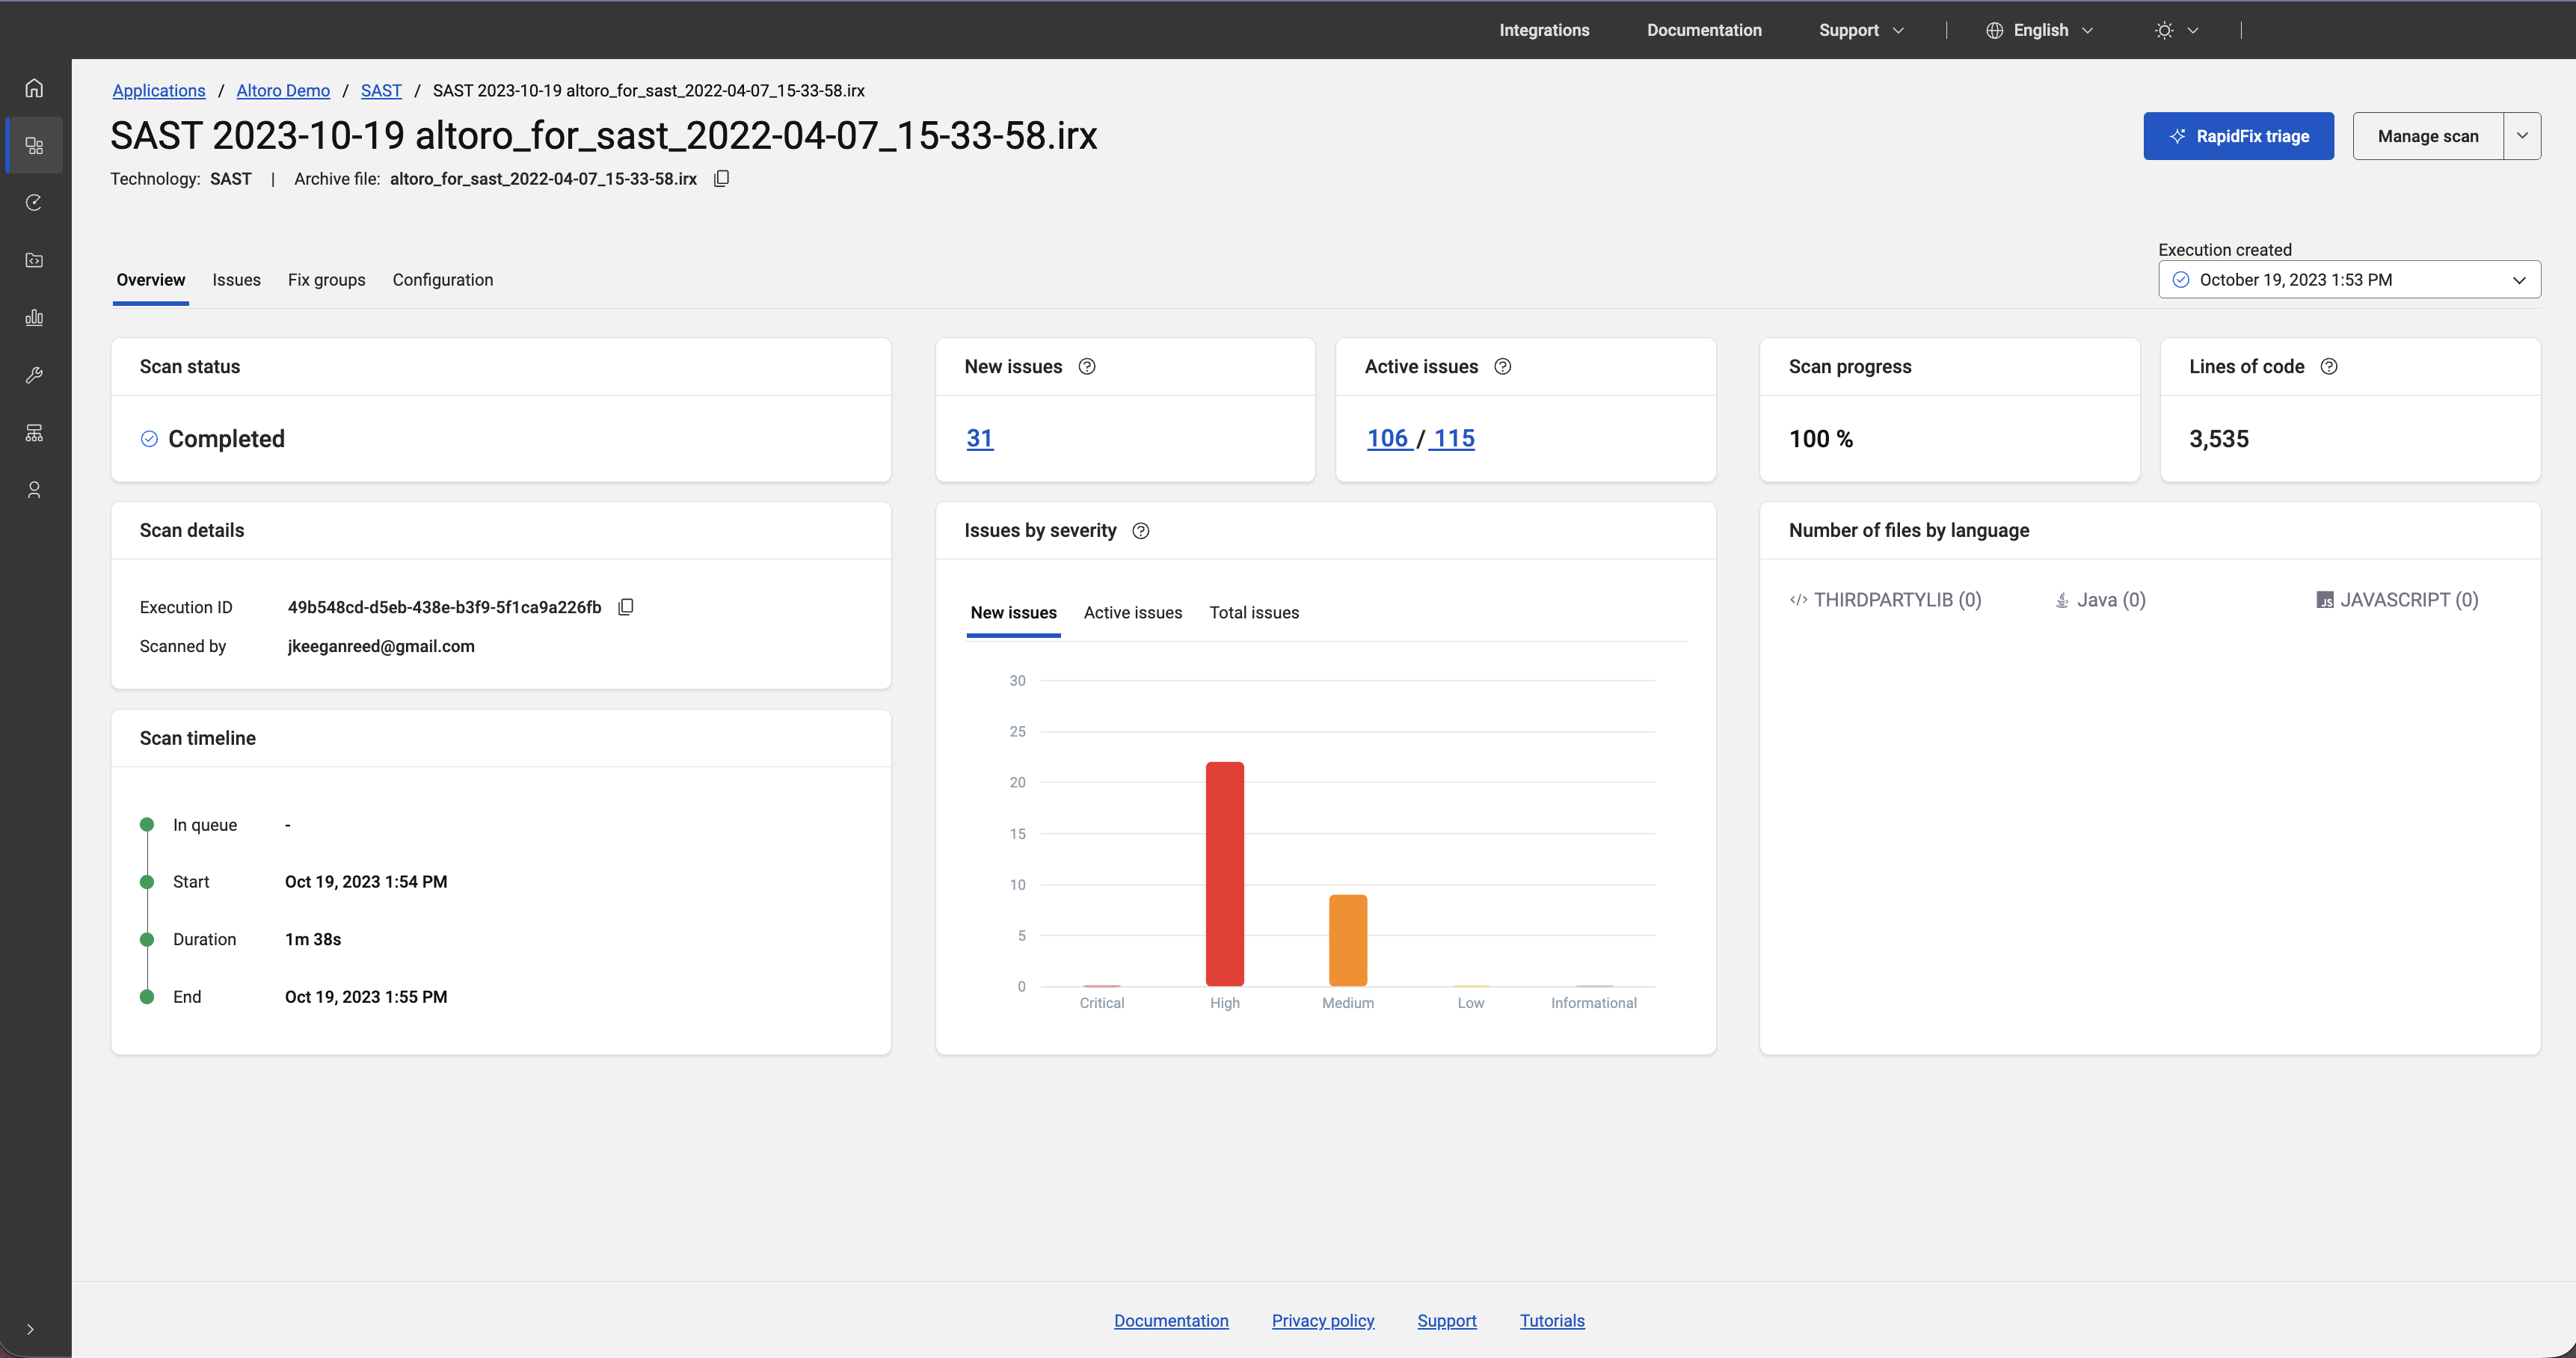The image size is (2576, 1358).
Task: Click the user profile sidebar icon
Action: [34, 490]
